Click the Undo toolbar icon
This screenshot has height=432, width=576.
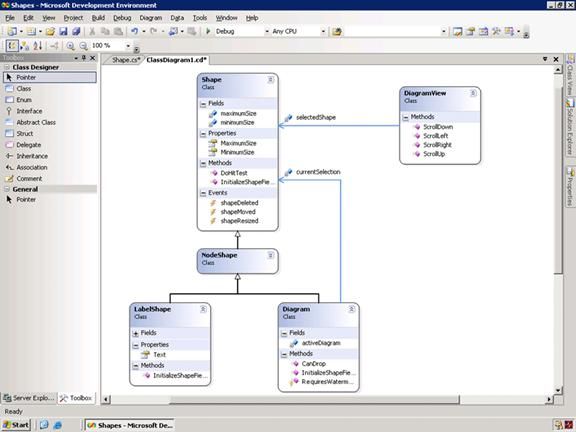[134, 32]
